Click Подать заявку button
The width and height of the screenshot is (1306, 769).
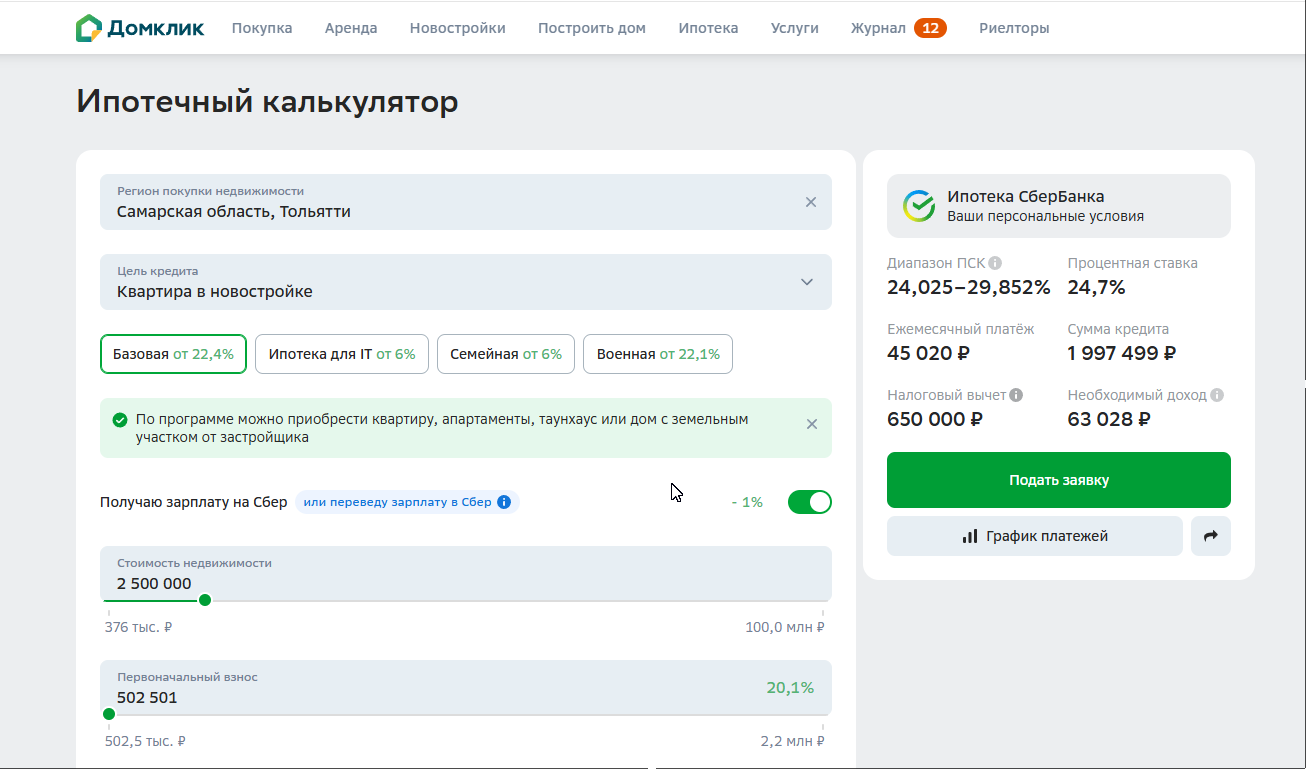(1059, 480)
